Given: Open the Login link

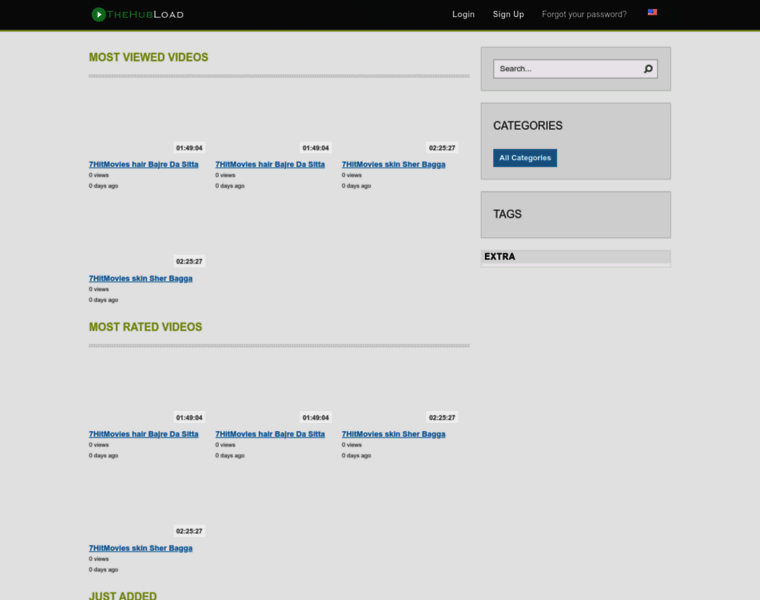Looking at the screenshot, I should [x=463, y=15].
